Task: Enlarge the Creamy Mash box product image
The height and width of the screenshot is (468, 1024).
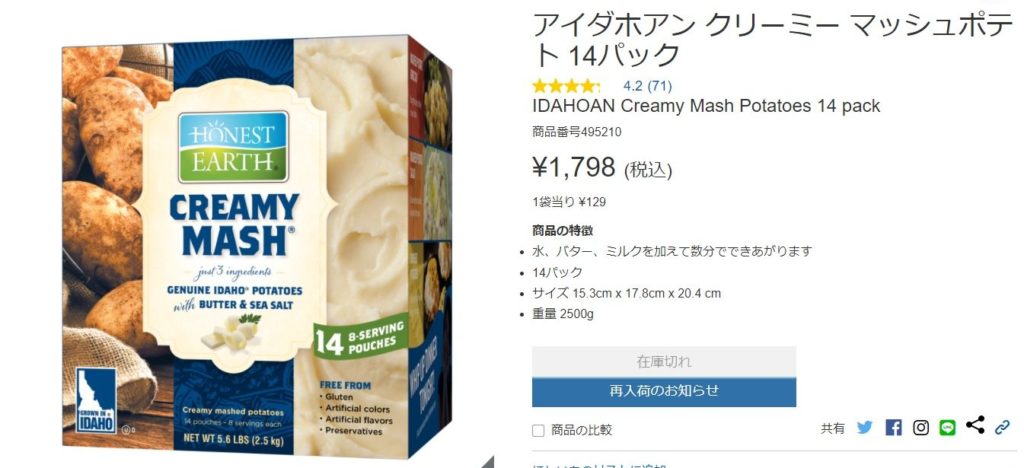Action: pos(257,247)
